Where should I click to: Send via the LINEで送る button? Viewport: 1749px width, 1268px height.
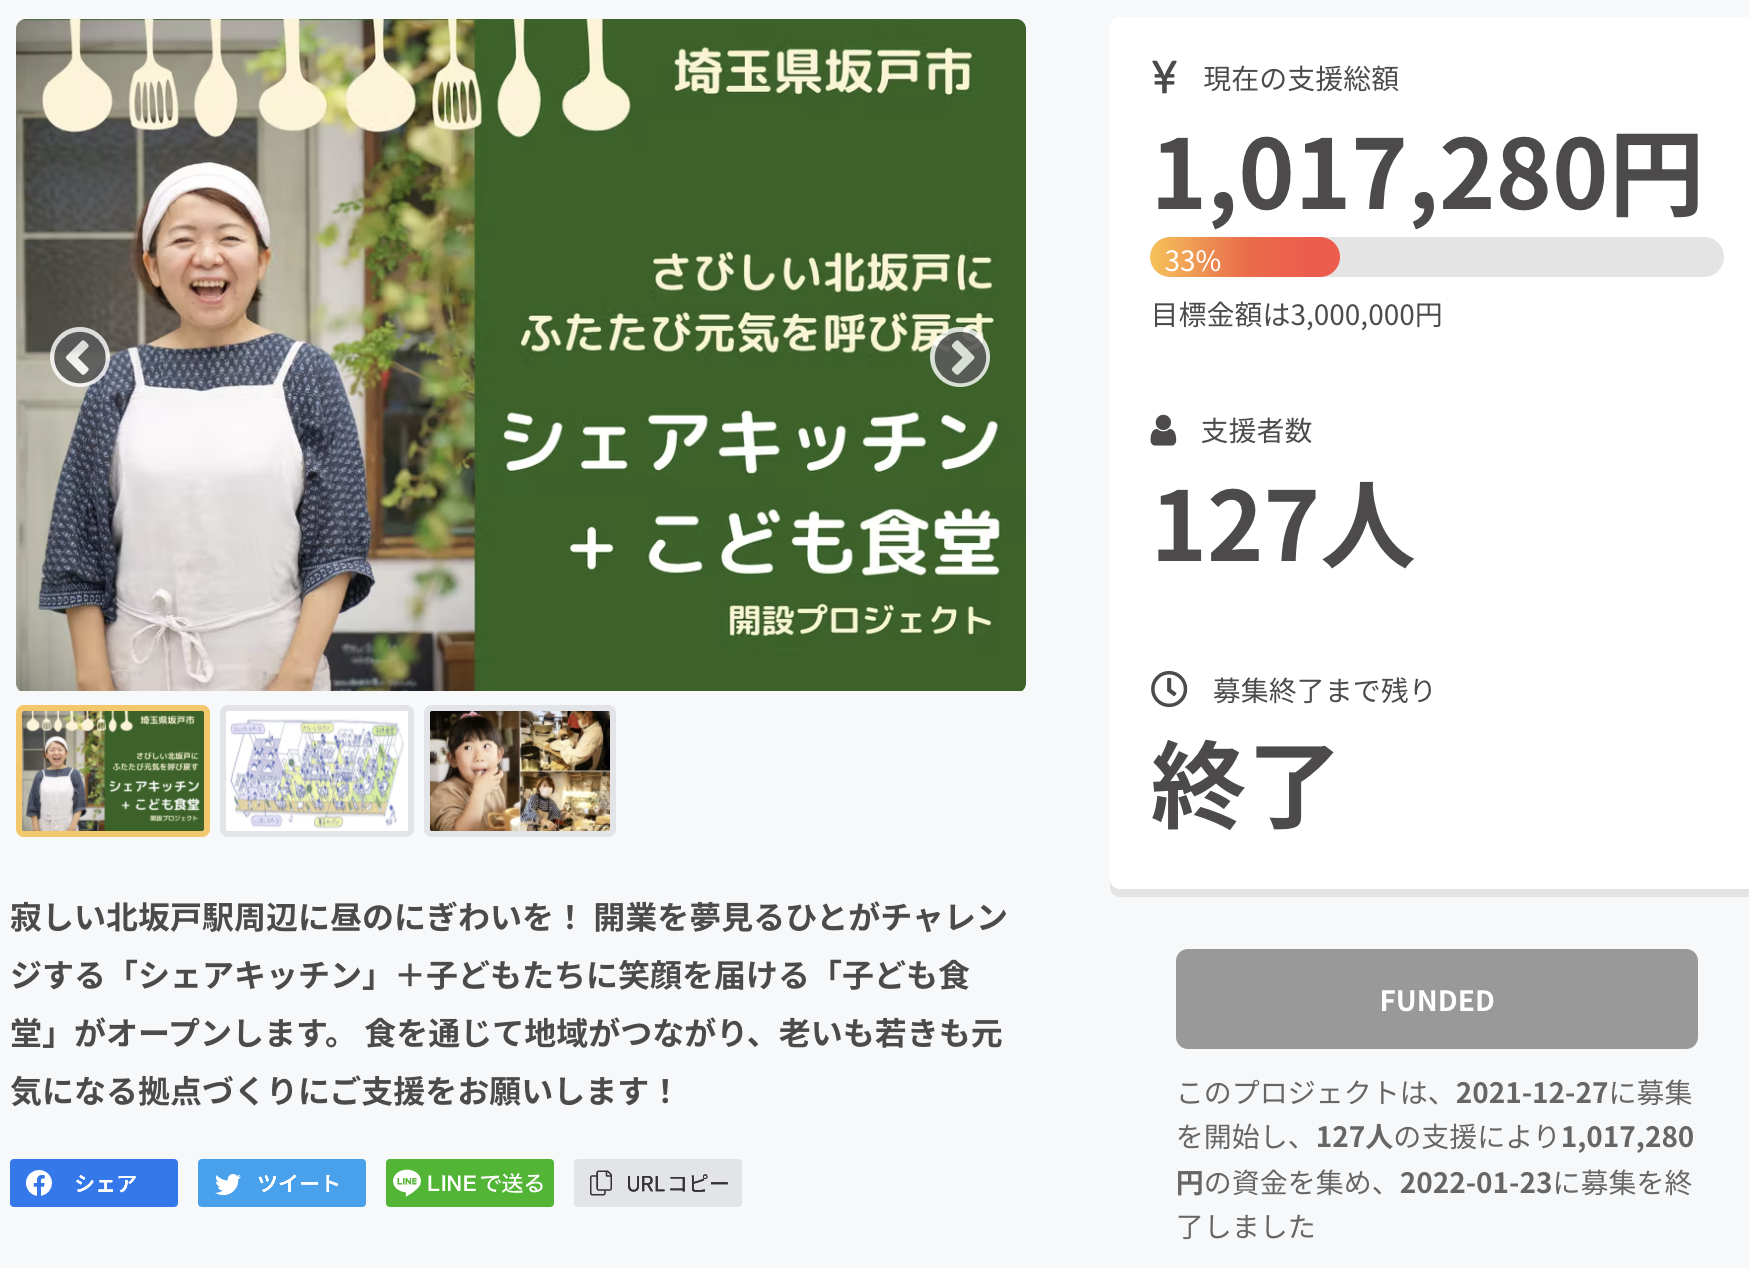pyautogui.click(x=470, y=1183)
